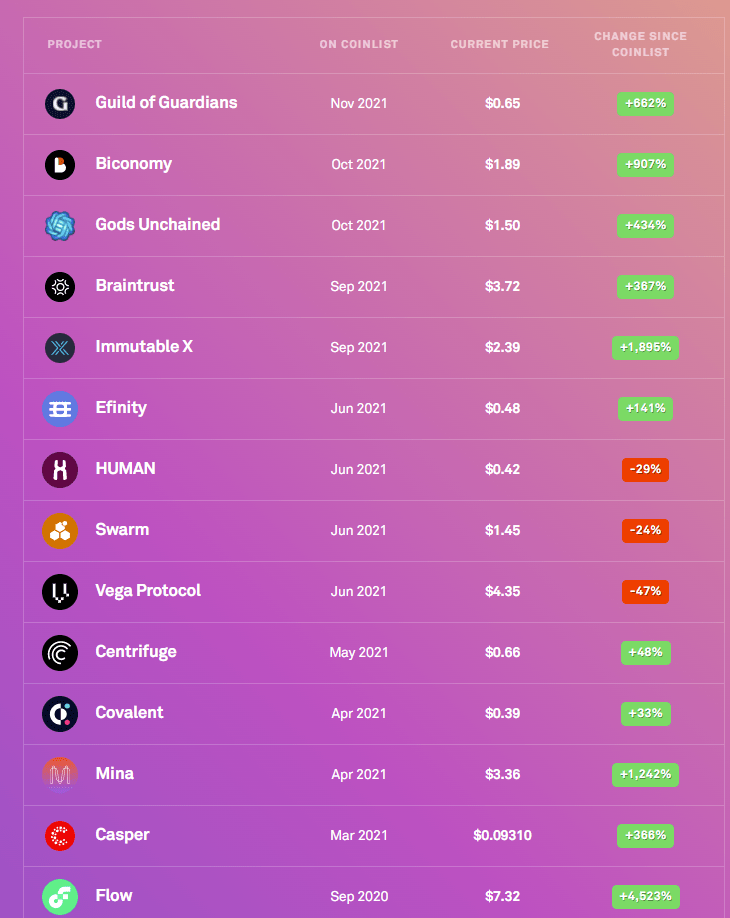Click the Efinity logo icon
The image size is (730, 918).
pyautogui.click(x=60, y=409)
